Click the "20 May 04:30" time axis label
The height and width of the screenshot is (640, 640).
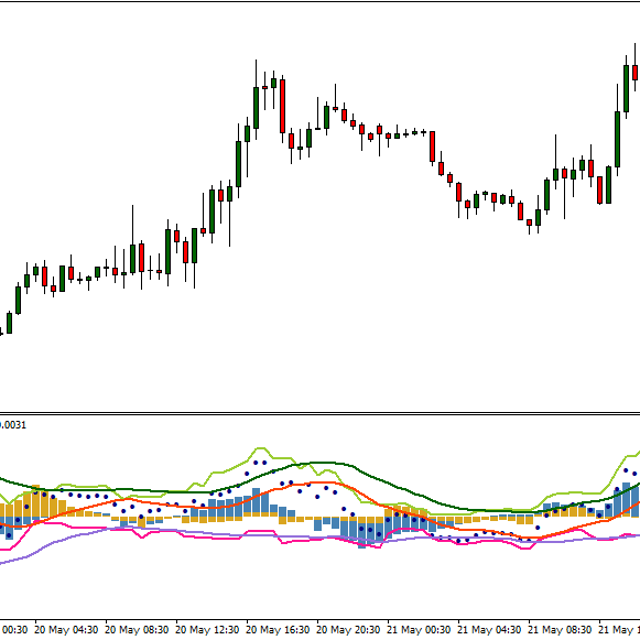point(66,631)
